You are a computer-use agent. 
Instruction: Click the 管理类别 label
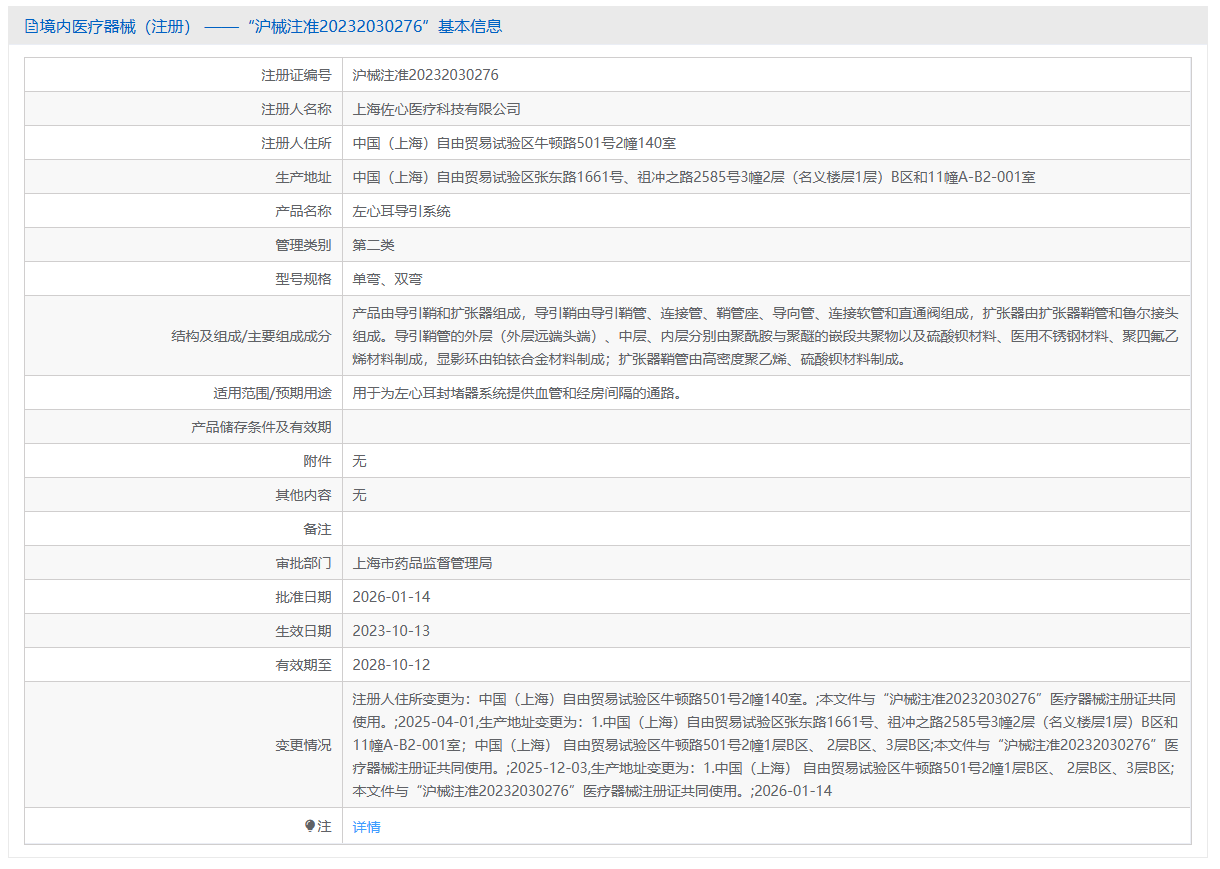pyautogui.click(x=303, y=245)
